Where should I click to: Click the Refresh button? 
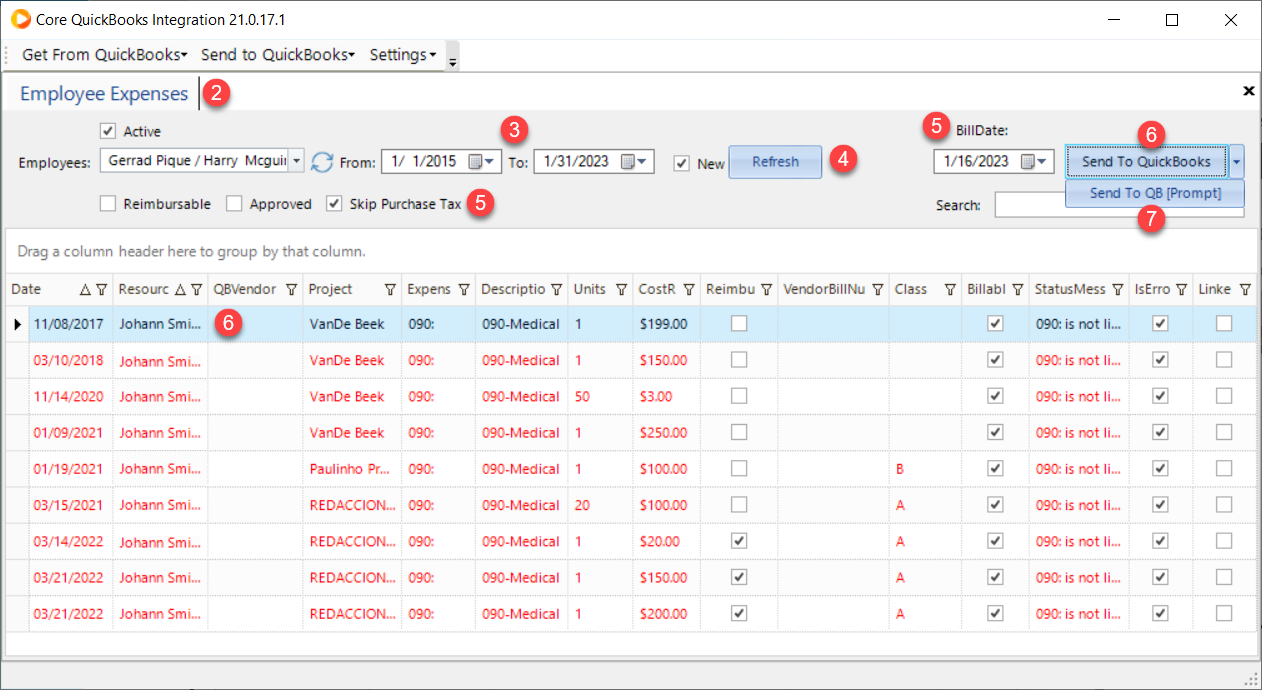[x=775, y=162]
